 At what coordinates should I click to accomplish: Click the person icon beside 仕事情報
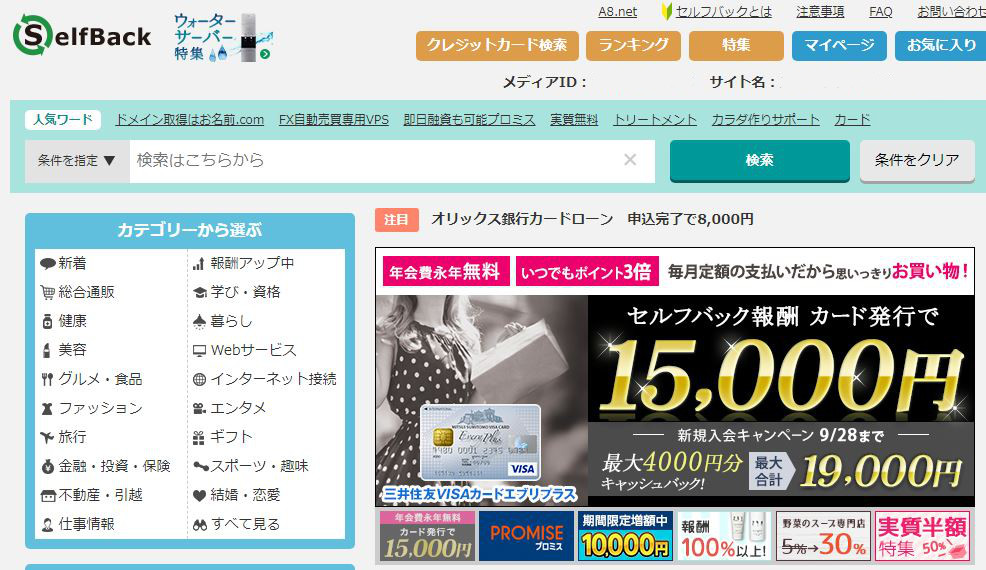click(x=47, y=525)
